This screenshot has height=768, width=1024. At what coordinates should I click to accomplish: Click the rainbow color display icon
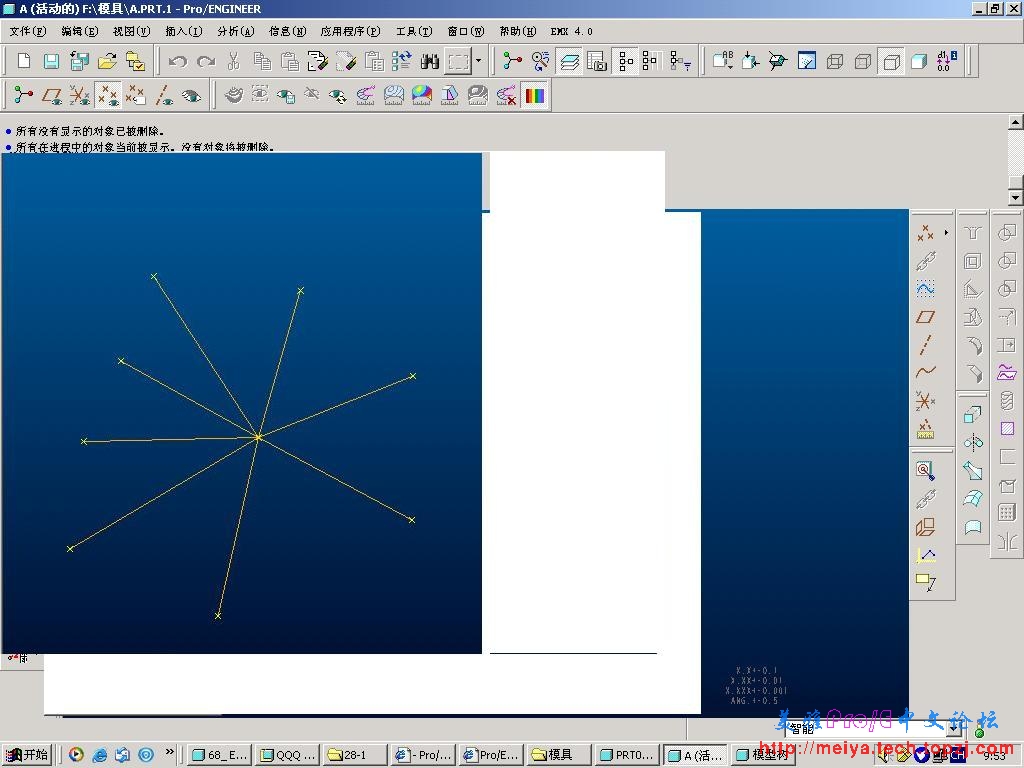pyautogui.click(x=534, y=95)
